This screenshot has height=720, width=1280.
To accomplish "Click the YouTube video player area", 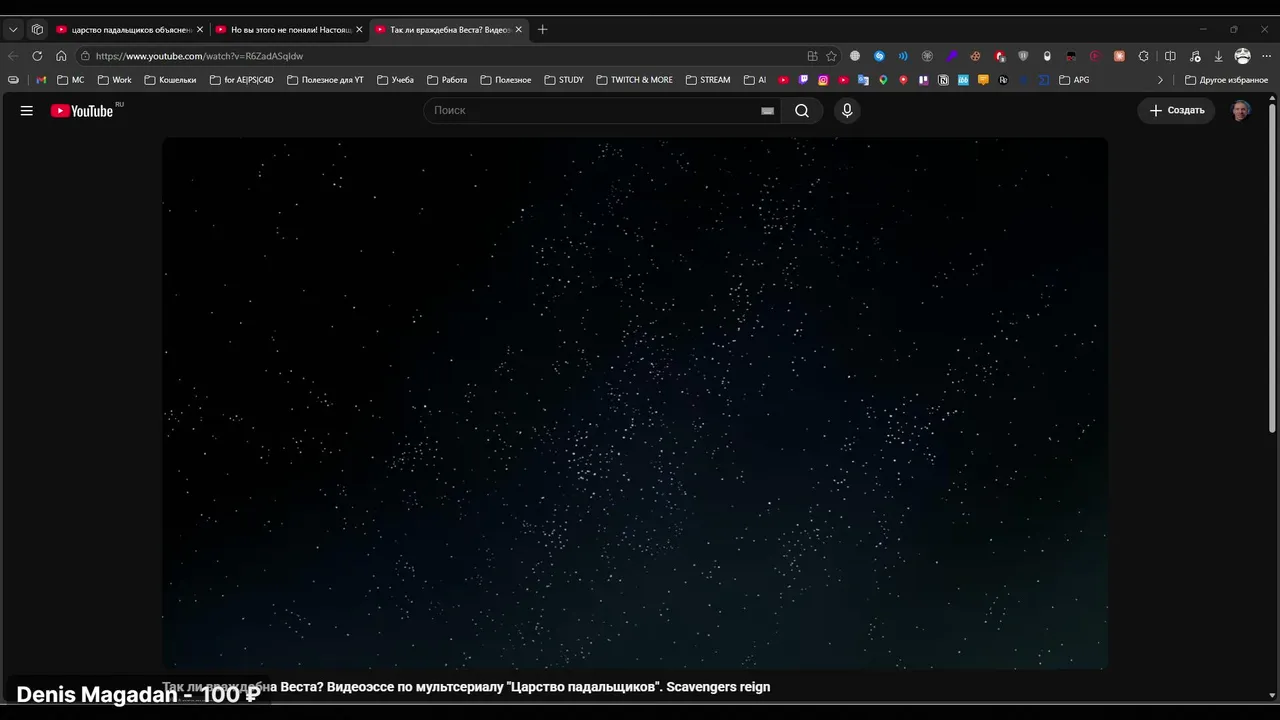I will coord(635,403).
